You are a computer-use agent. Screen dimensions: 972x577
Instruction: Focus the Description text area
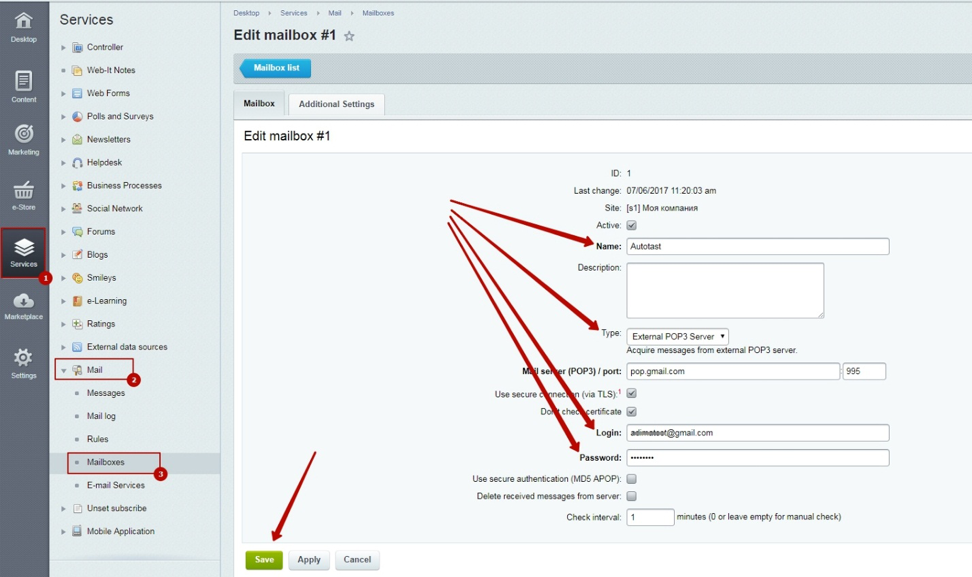click(x=725, y=290)
